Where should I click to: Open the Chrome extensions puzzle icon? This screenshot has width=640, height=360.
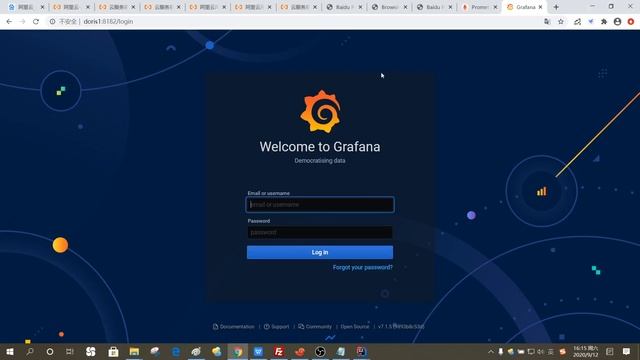pyautogui.click(x=604, y=22)
